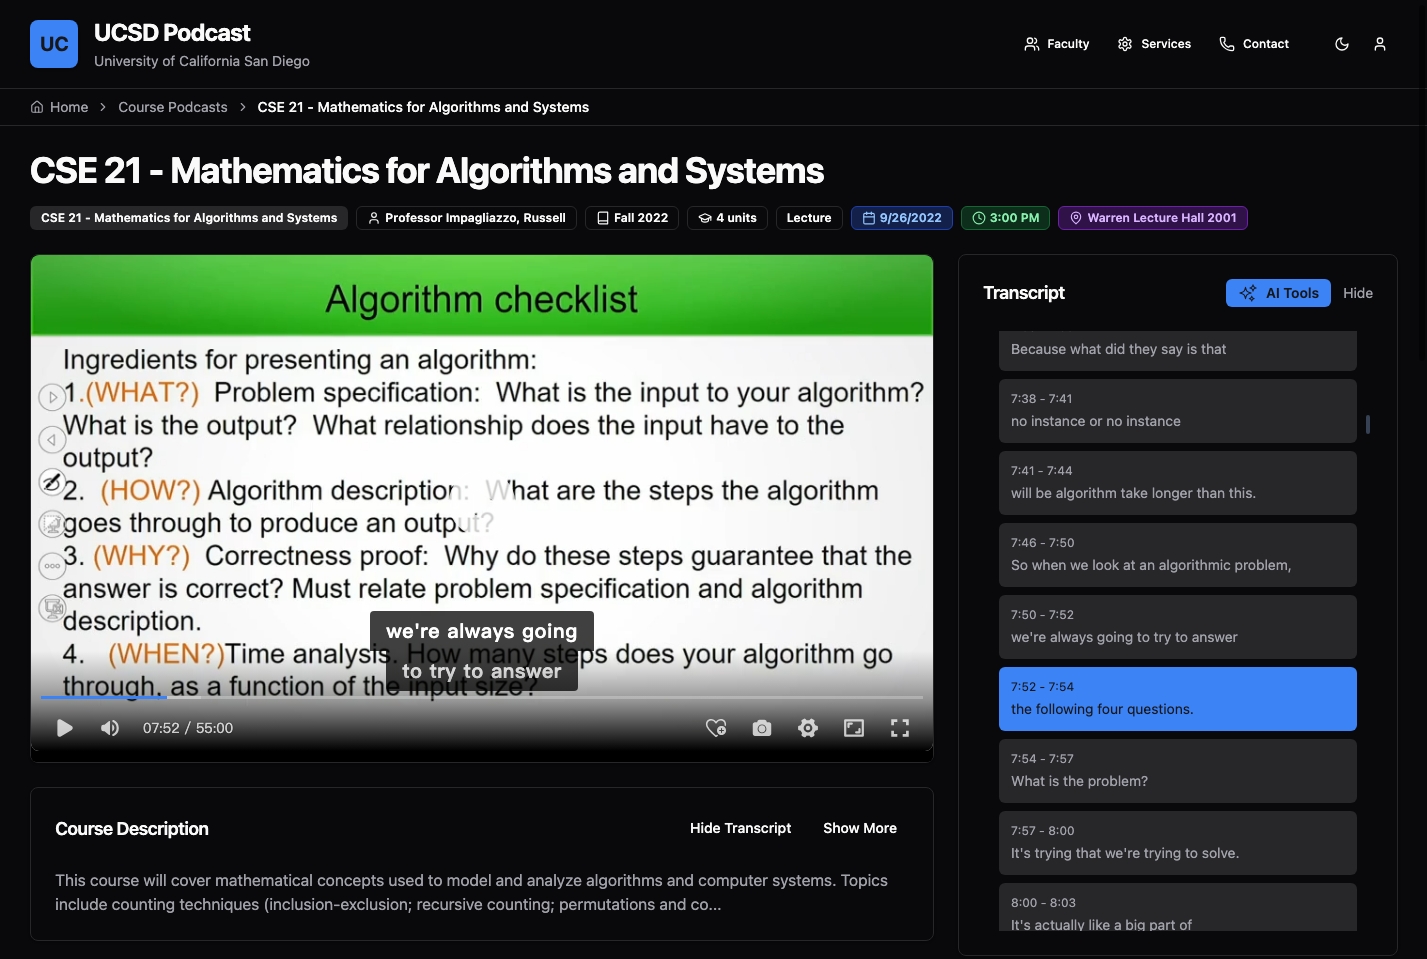The width and height of the screenshot is (1427, 959).
Task: Seek on the video progress bar
Action: pyautogui.click(x=480, y=697)
